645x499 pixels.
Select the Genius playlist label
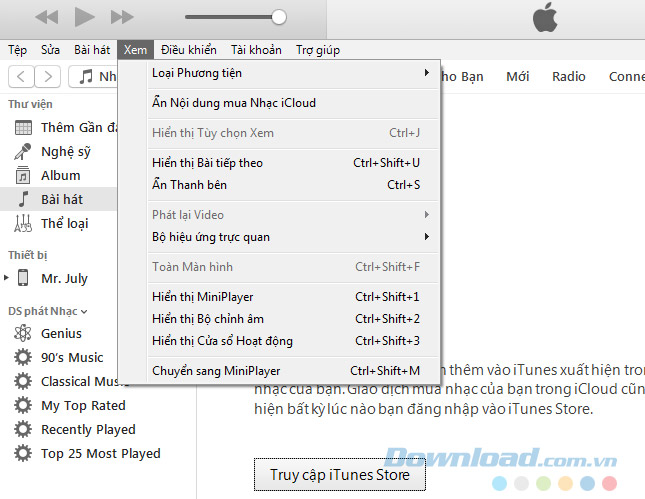61,333
